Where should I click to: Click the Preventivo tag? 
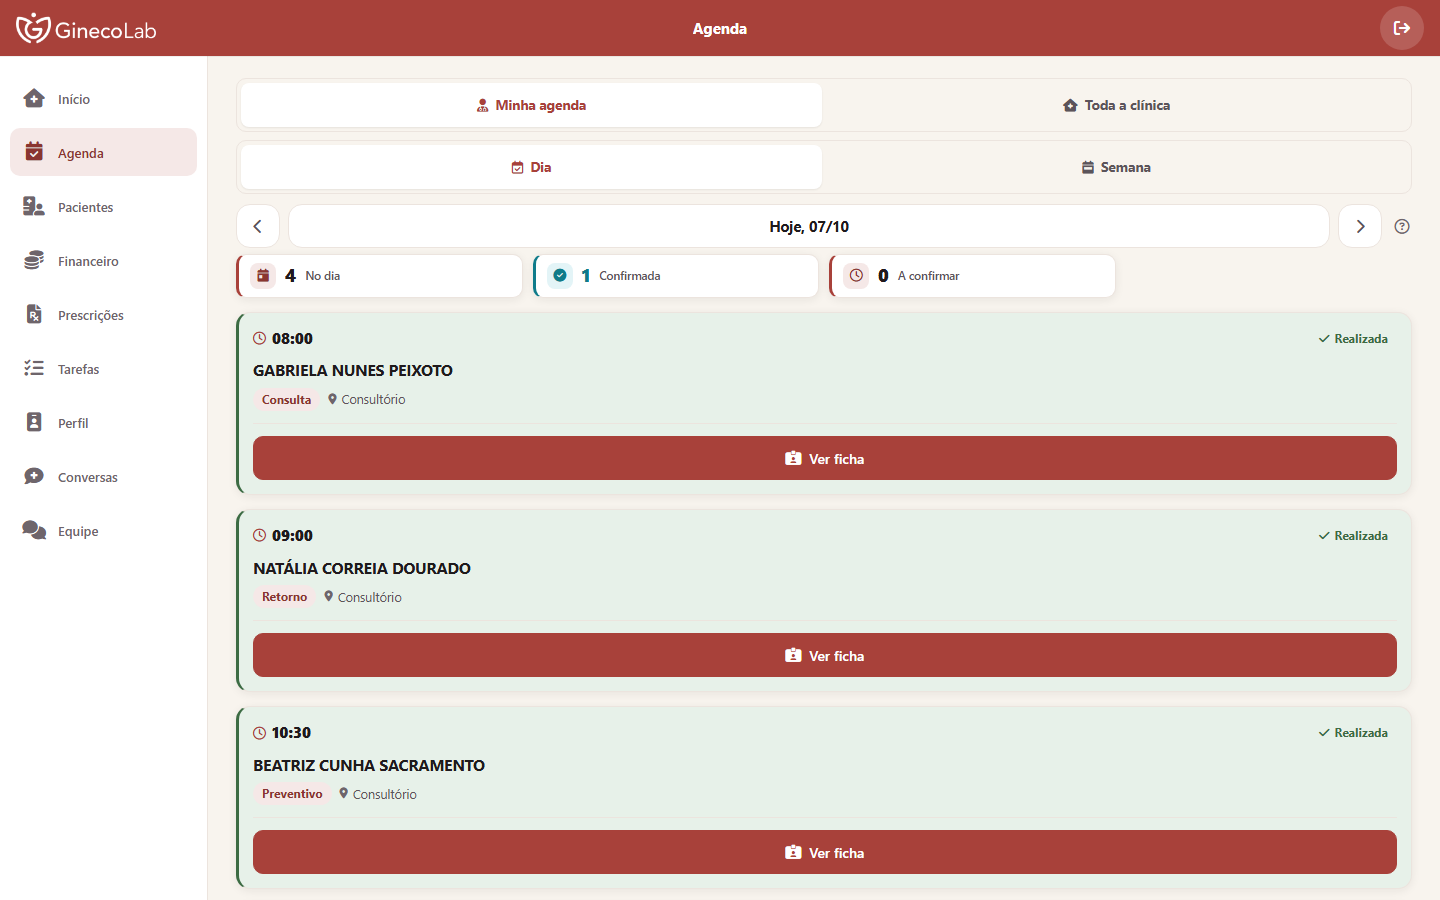click(292, 793)
